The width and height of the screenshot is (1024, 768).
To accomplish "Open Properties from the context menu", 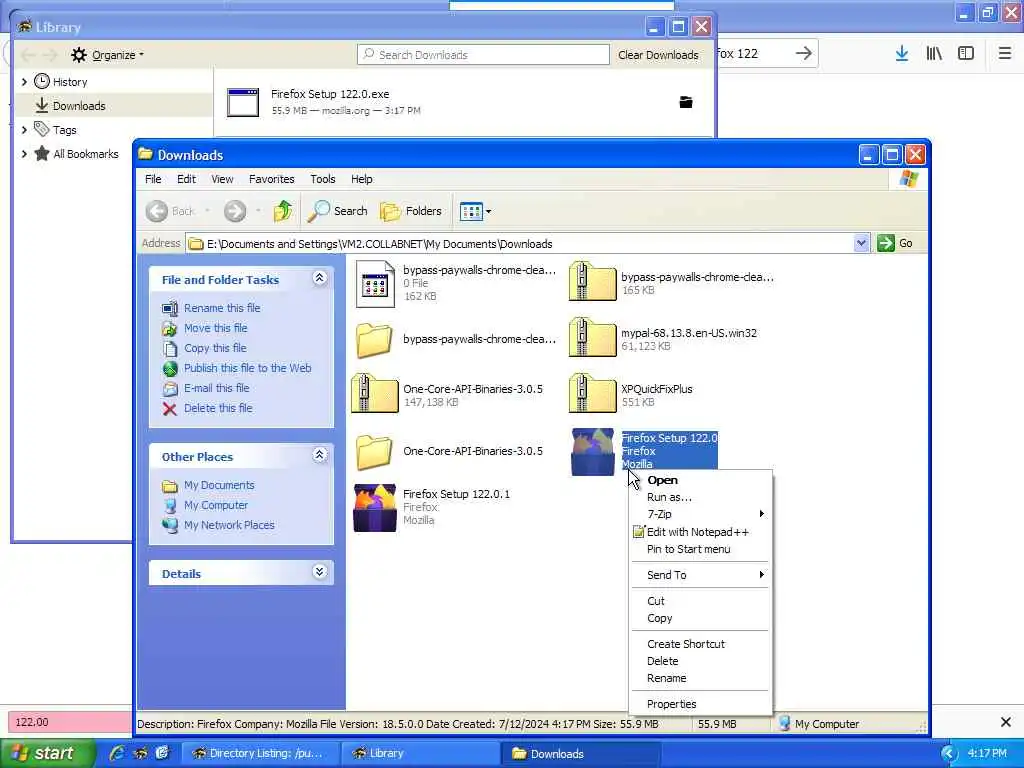I will click(x=671, y=704).
